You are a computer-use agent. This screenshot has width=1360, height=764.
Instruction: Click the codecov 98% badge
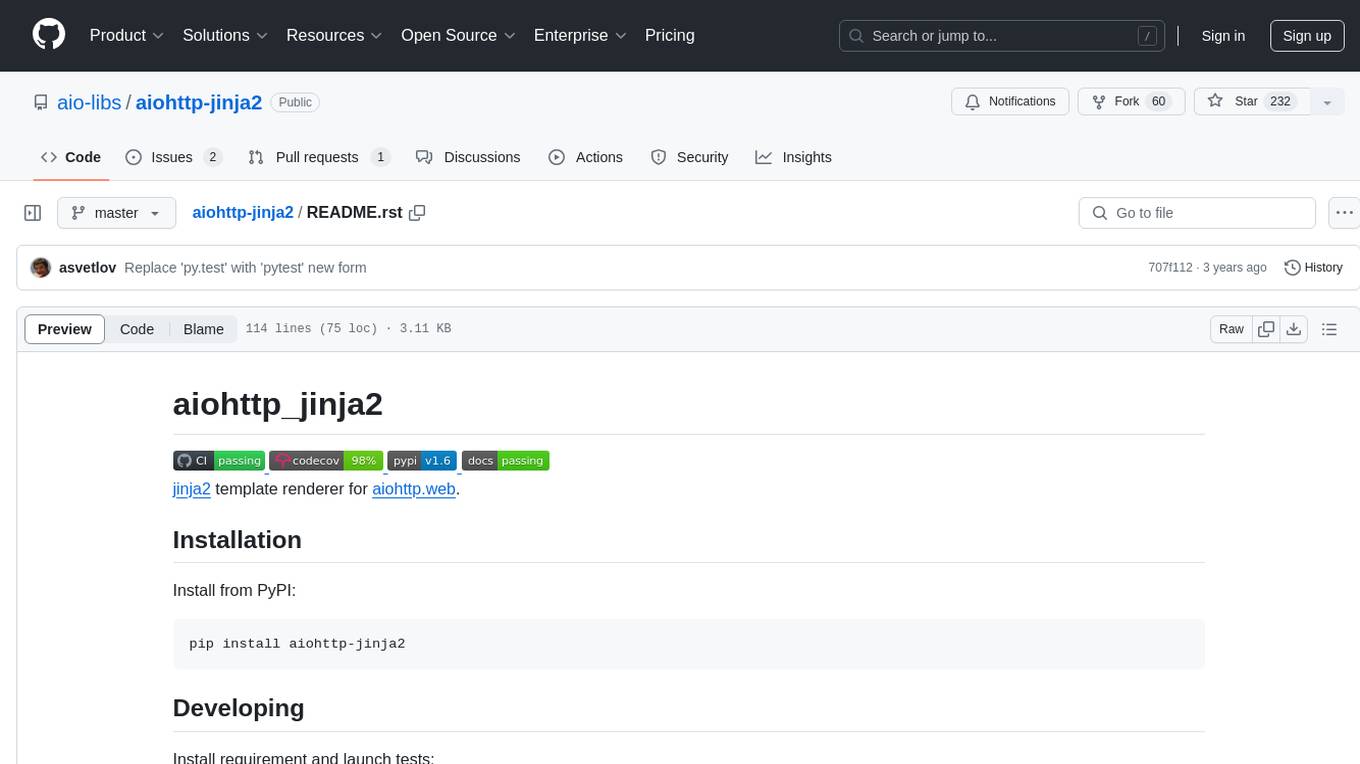(x=326, y=460)
